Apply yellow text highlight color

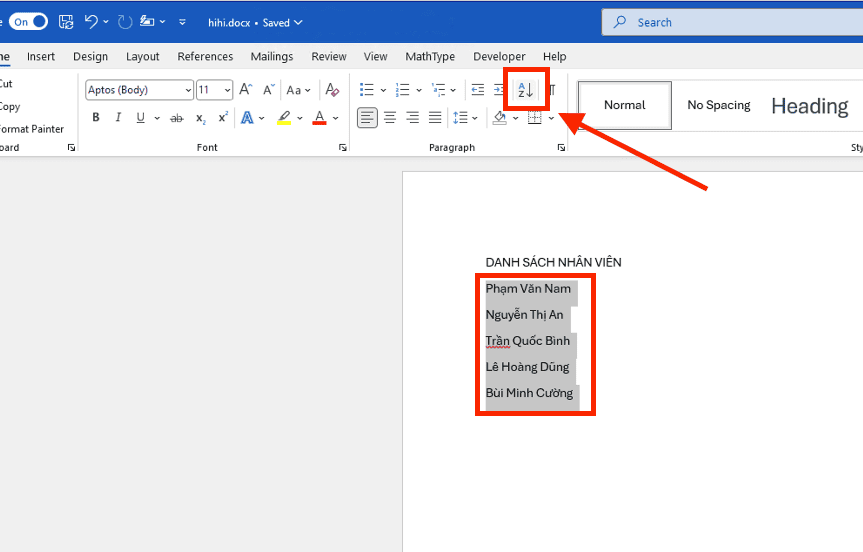click(x=284, y=117)
